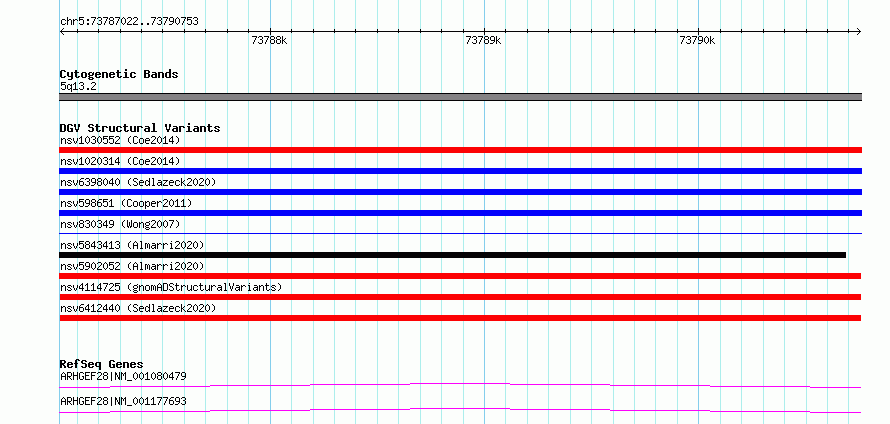Click the Cytogenetic Bands track heading

click(119, 74)
